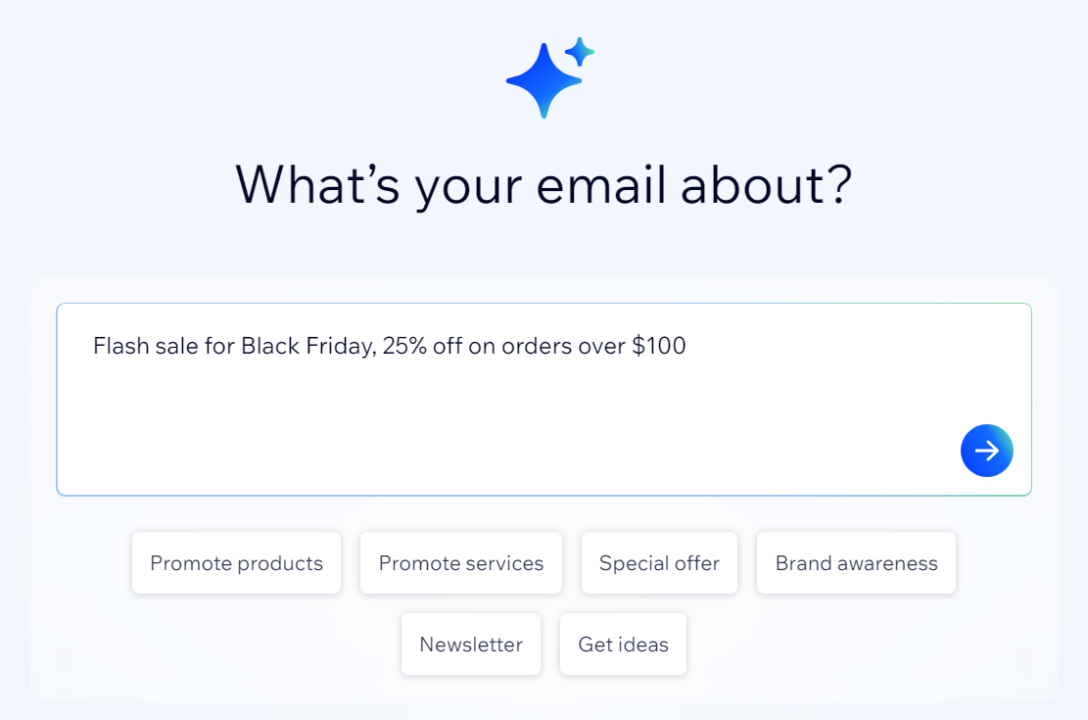This screenshot has width=1088, height=720.
Task: Click the "What's your email about?" heading
Action: 543,185
